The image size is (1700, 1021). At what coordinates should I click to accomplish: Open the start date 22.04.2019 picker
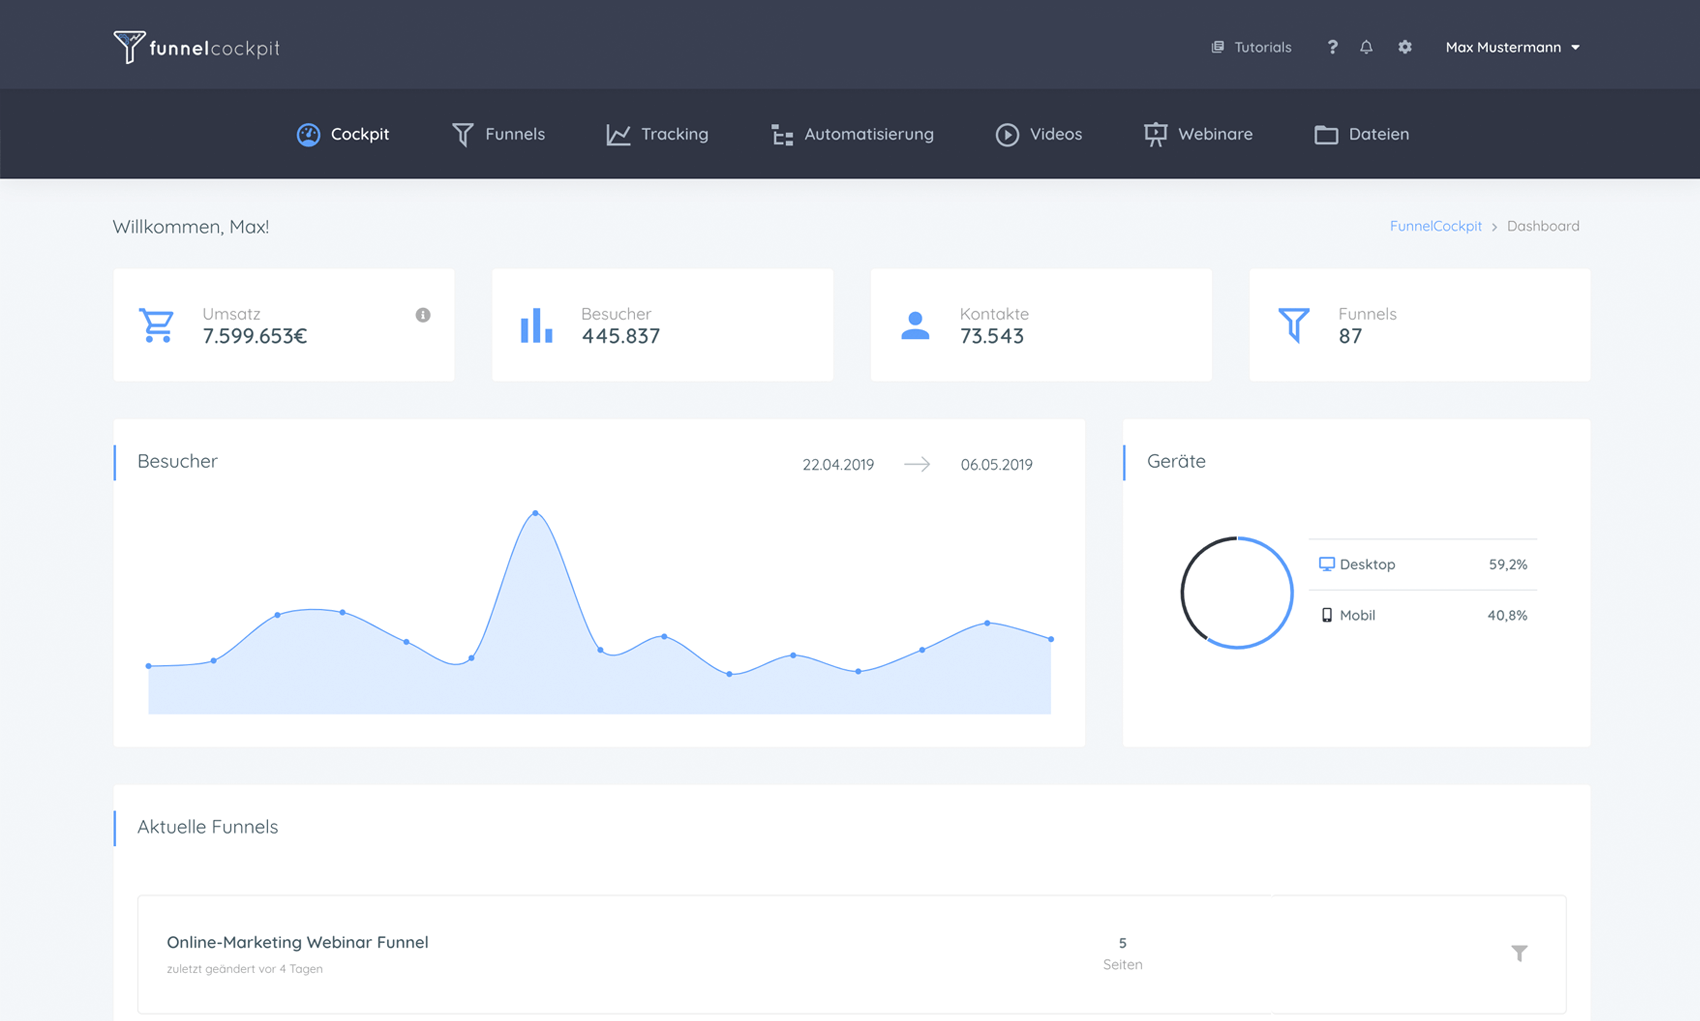(838, 464)
